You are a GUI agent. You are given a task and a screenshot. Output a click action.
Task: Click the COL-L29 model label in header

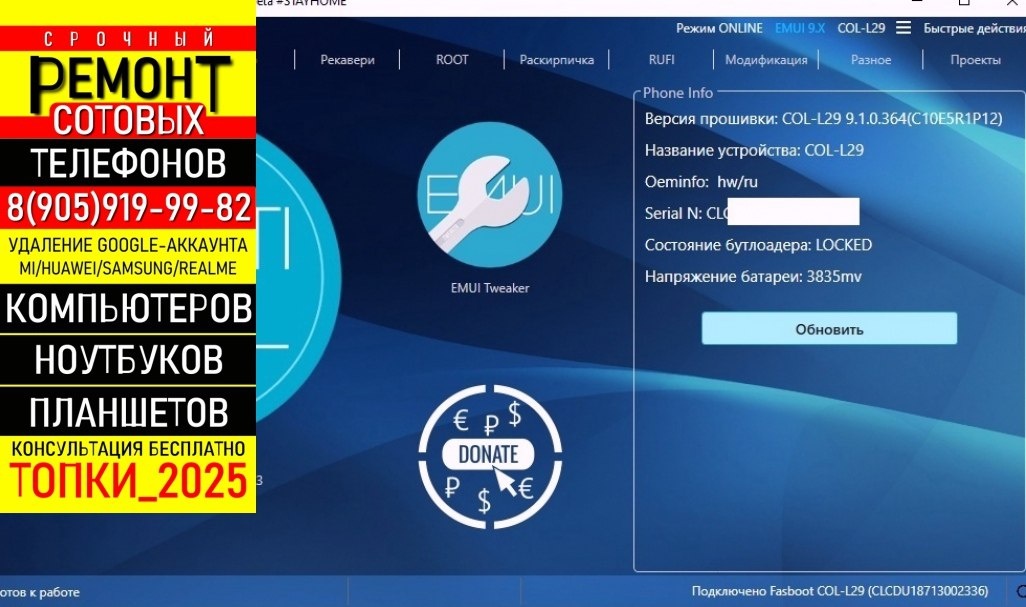(861, 28)
